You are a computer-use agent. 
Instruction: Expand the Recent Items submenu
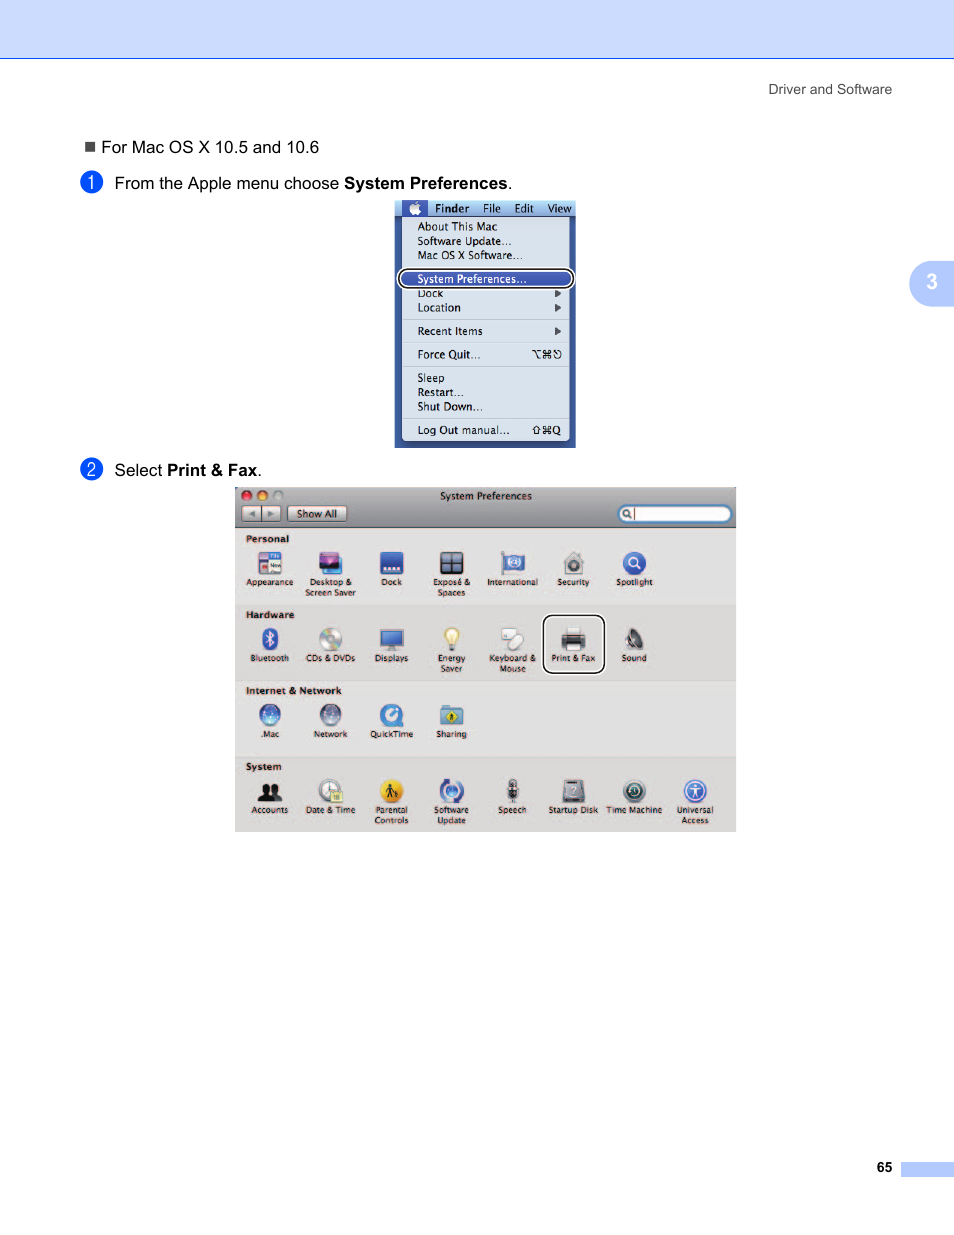coord(485,331)
